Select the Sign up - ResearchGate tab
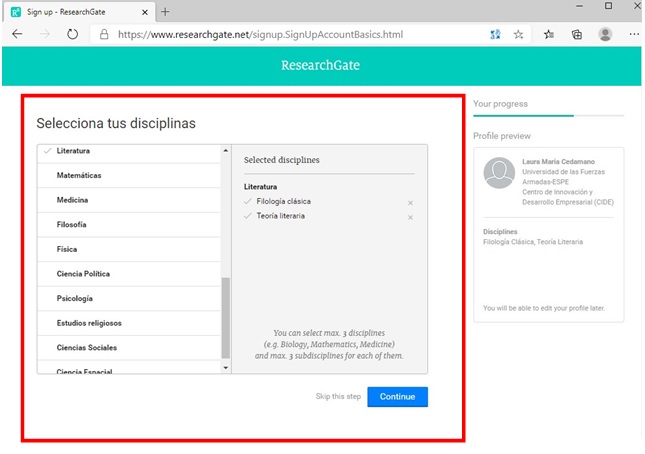The width and height of the screenshot is (645, 454). pyautogui.click(x=75, y=11)
